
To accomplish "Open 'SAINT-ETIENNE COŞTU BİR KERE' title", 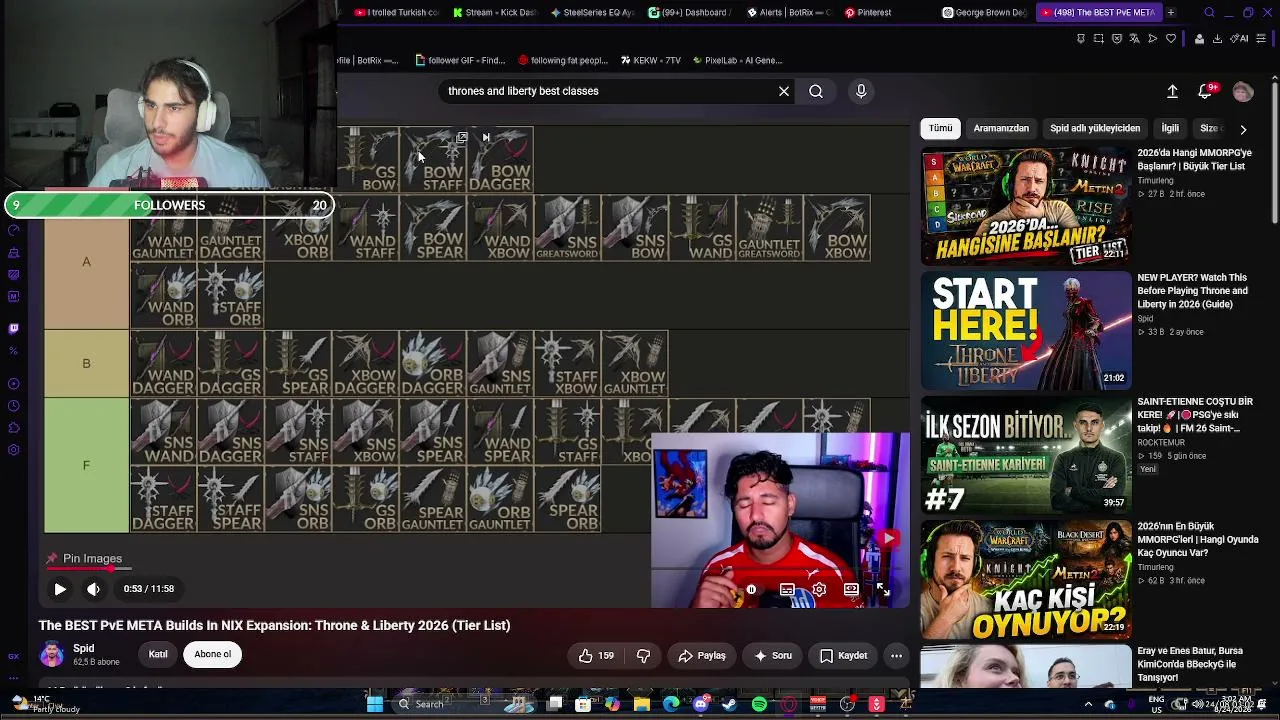I will click(x=1195, y=415).
